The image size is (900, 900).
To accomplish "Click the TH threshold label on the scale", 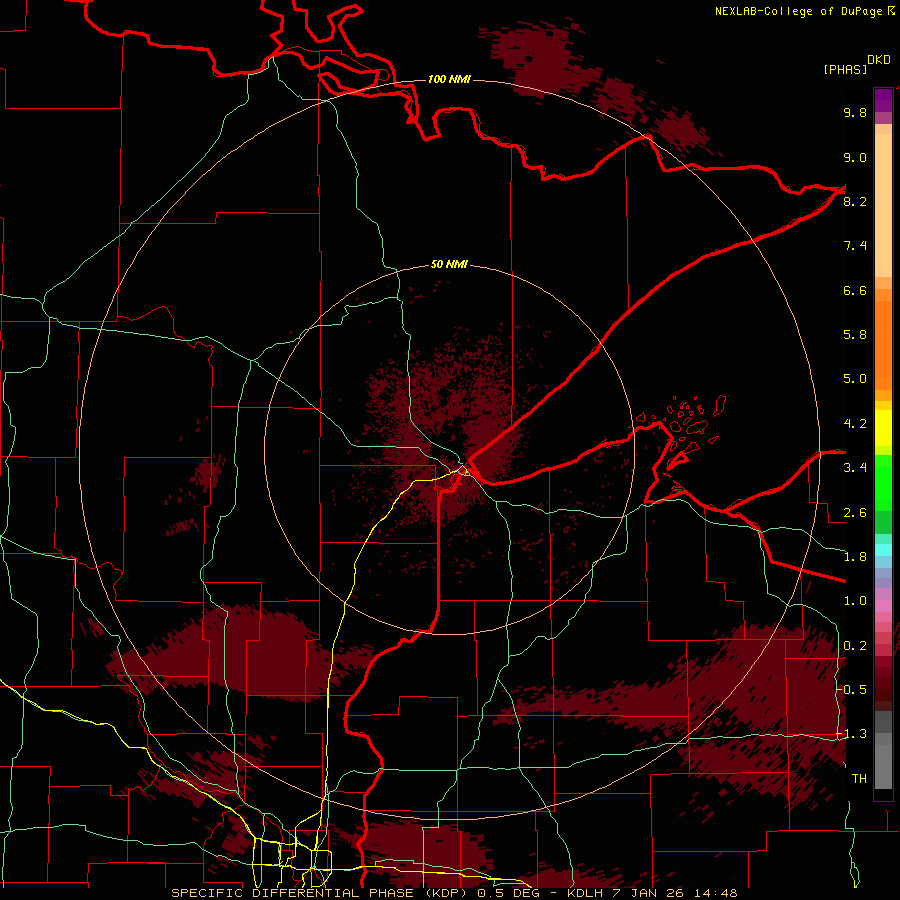I will (859, 779).
